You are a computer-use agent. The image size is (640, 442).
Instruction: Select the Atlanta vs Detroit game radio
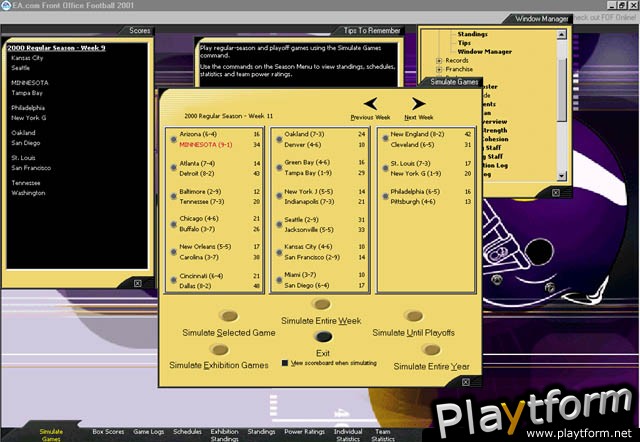pos(173,168)
